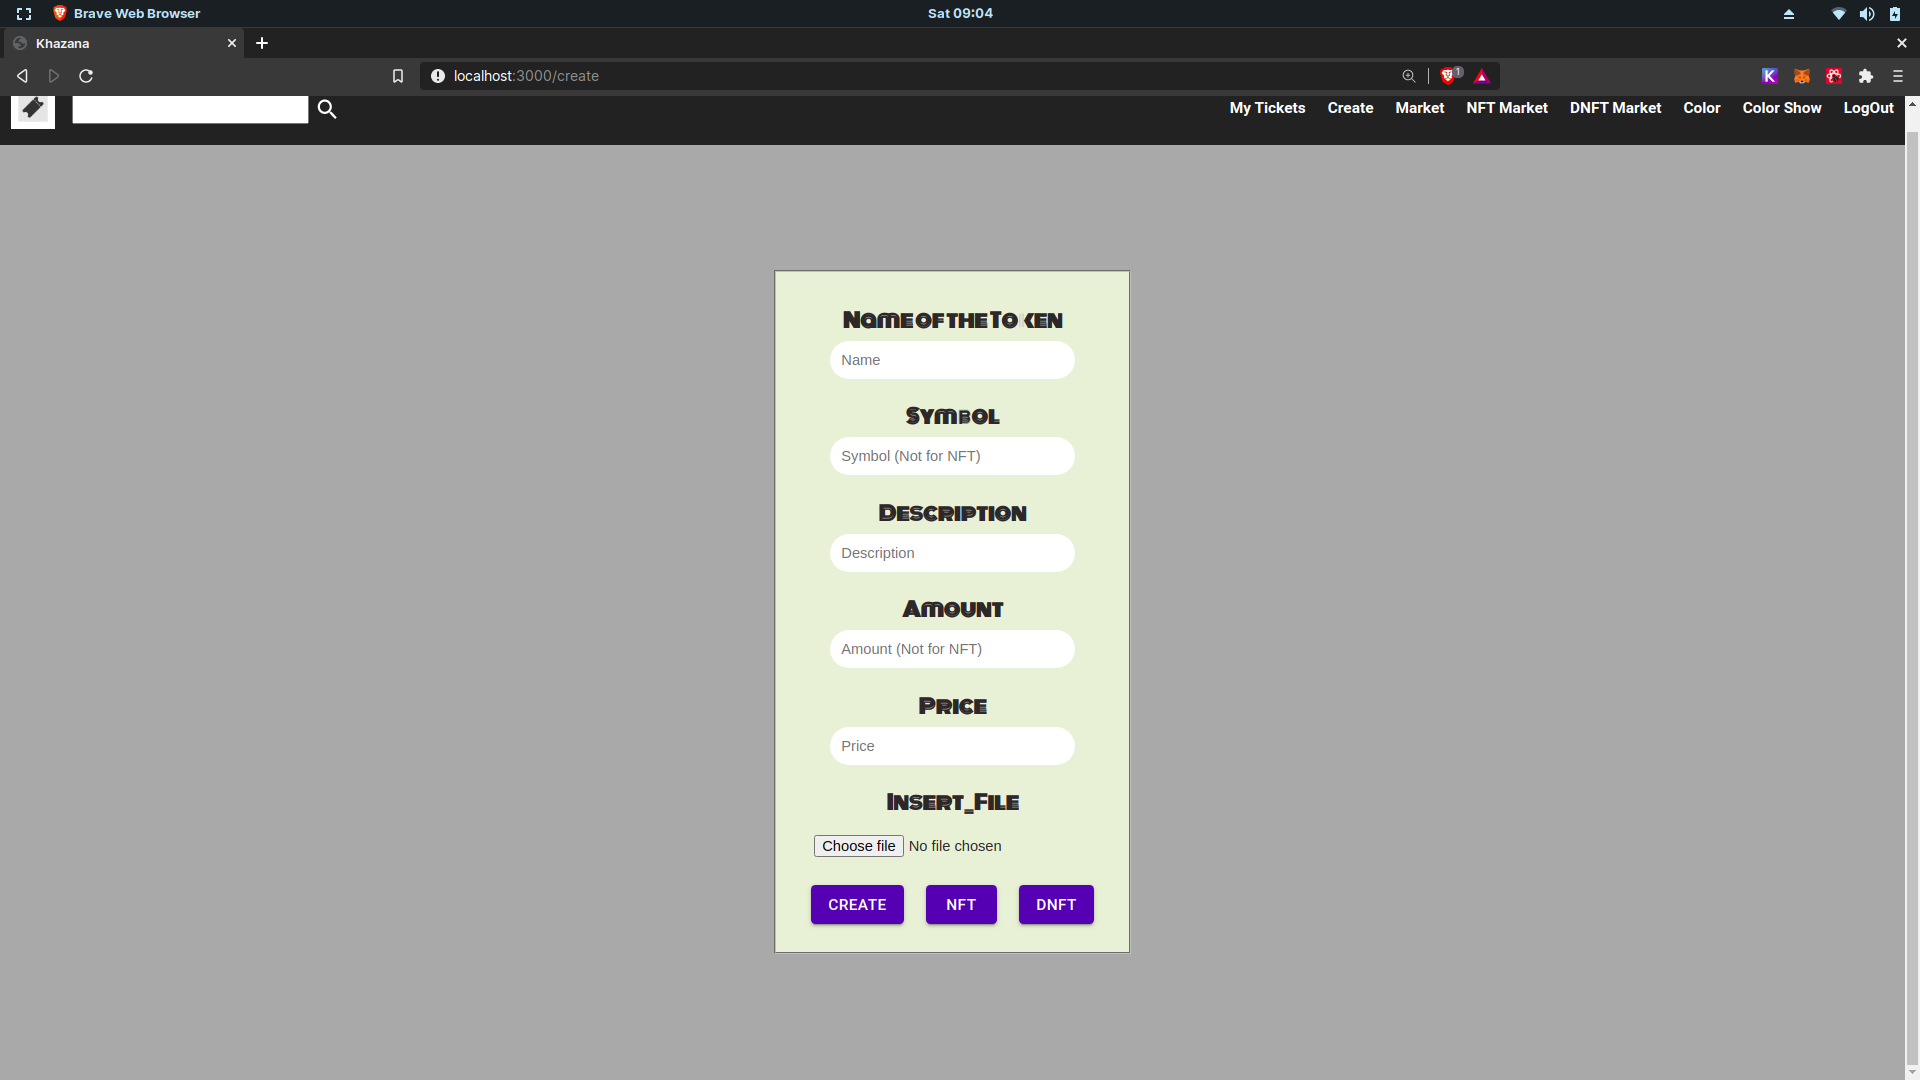Click Choose file button

tap(858, 846)
